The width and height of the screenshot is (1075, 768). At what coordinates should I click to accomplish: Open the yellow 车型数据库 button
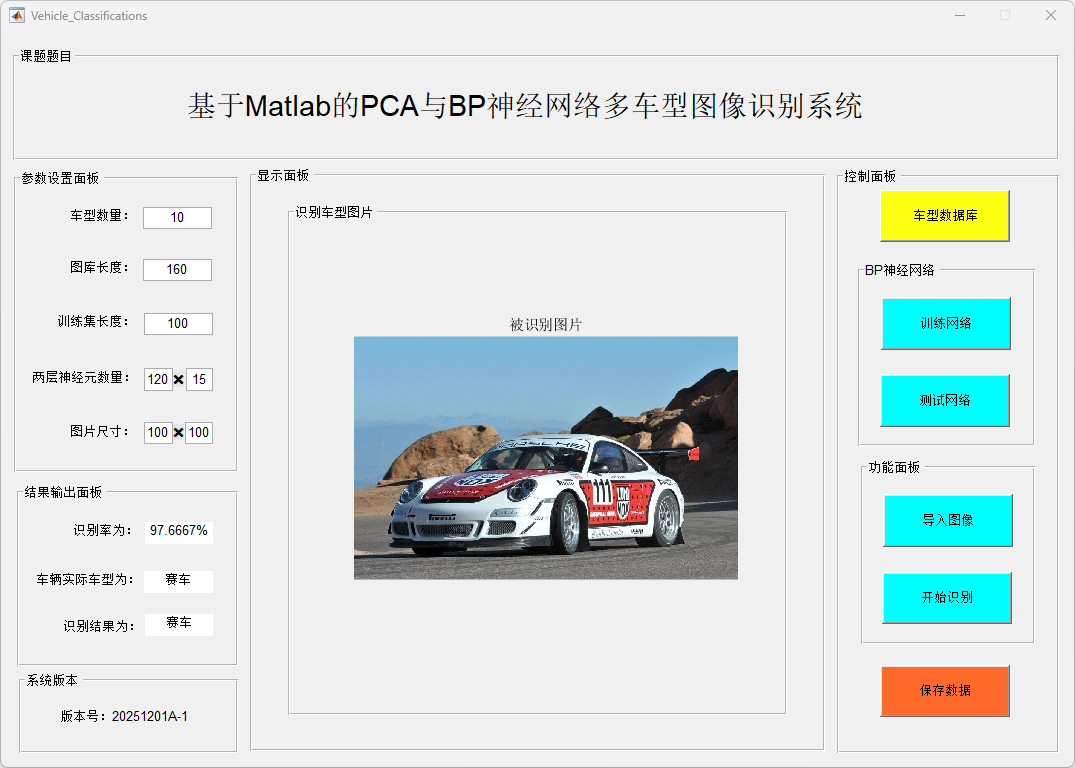[x=945, y=216]
